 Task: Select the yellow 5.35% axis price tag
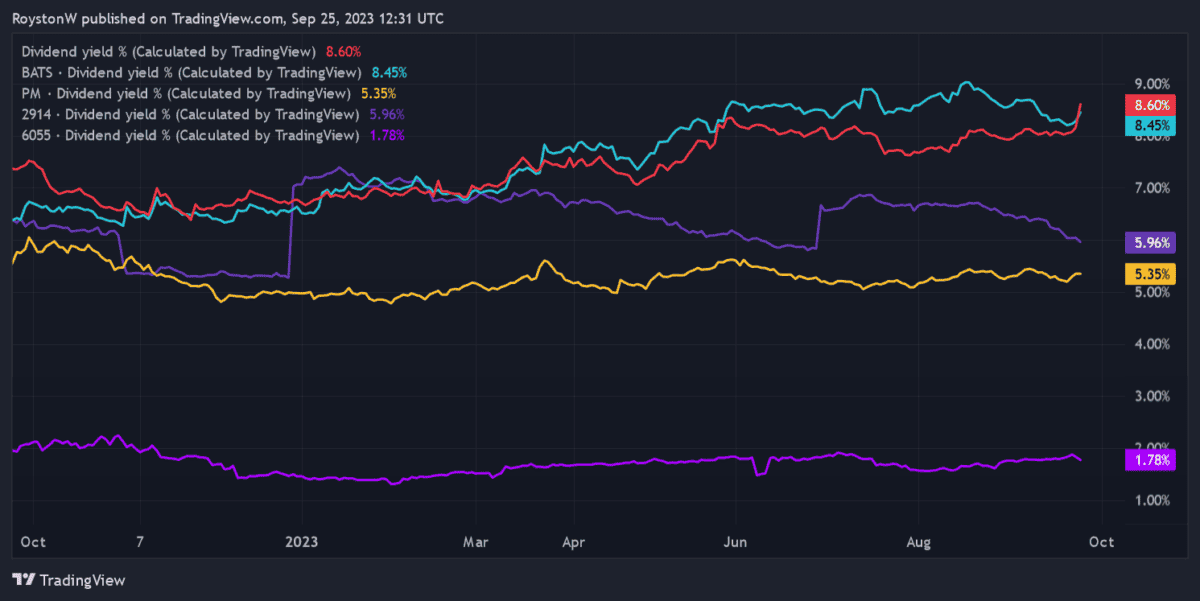1148,273
